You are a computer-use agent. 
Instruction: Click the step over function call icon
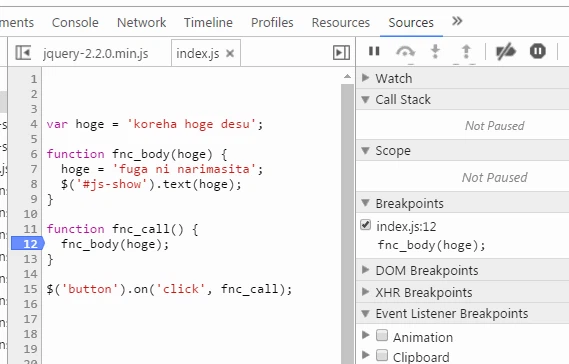405,52
